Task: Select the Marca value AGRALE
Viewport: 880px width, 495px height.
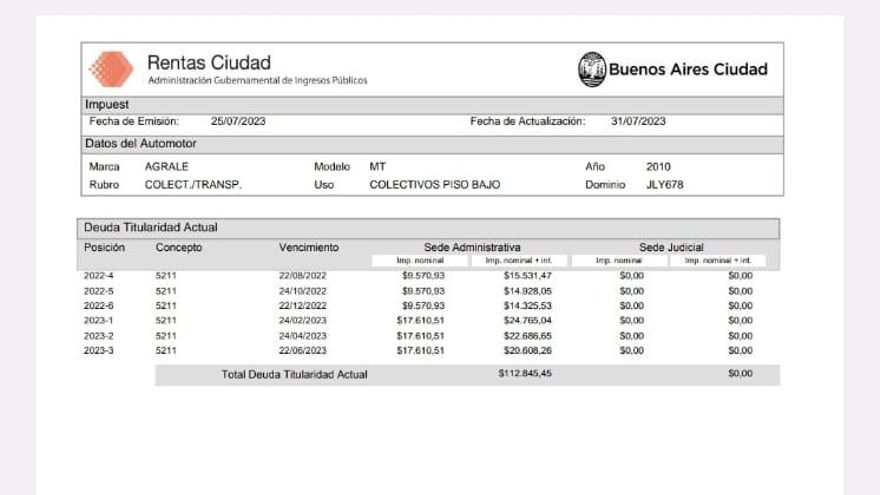Action: click(166, 166)
